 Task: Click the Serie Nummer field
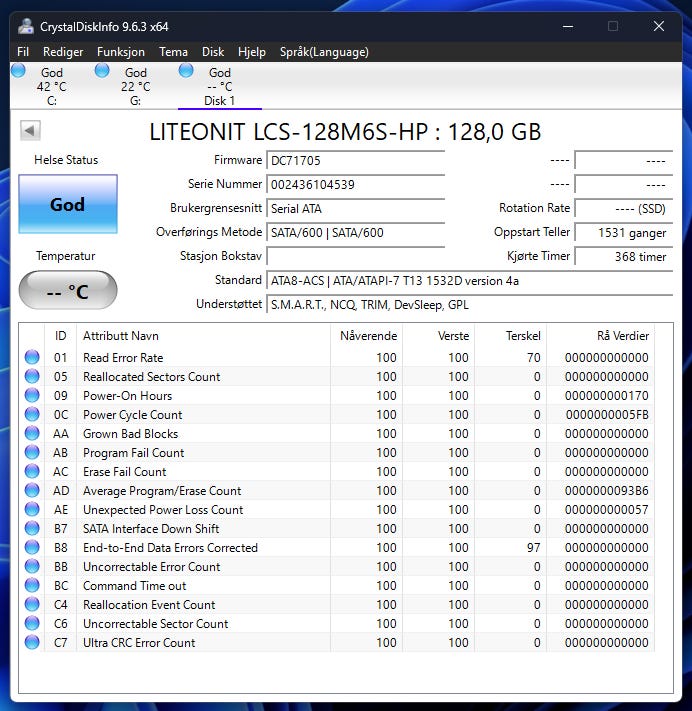(x=355, y=185)
